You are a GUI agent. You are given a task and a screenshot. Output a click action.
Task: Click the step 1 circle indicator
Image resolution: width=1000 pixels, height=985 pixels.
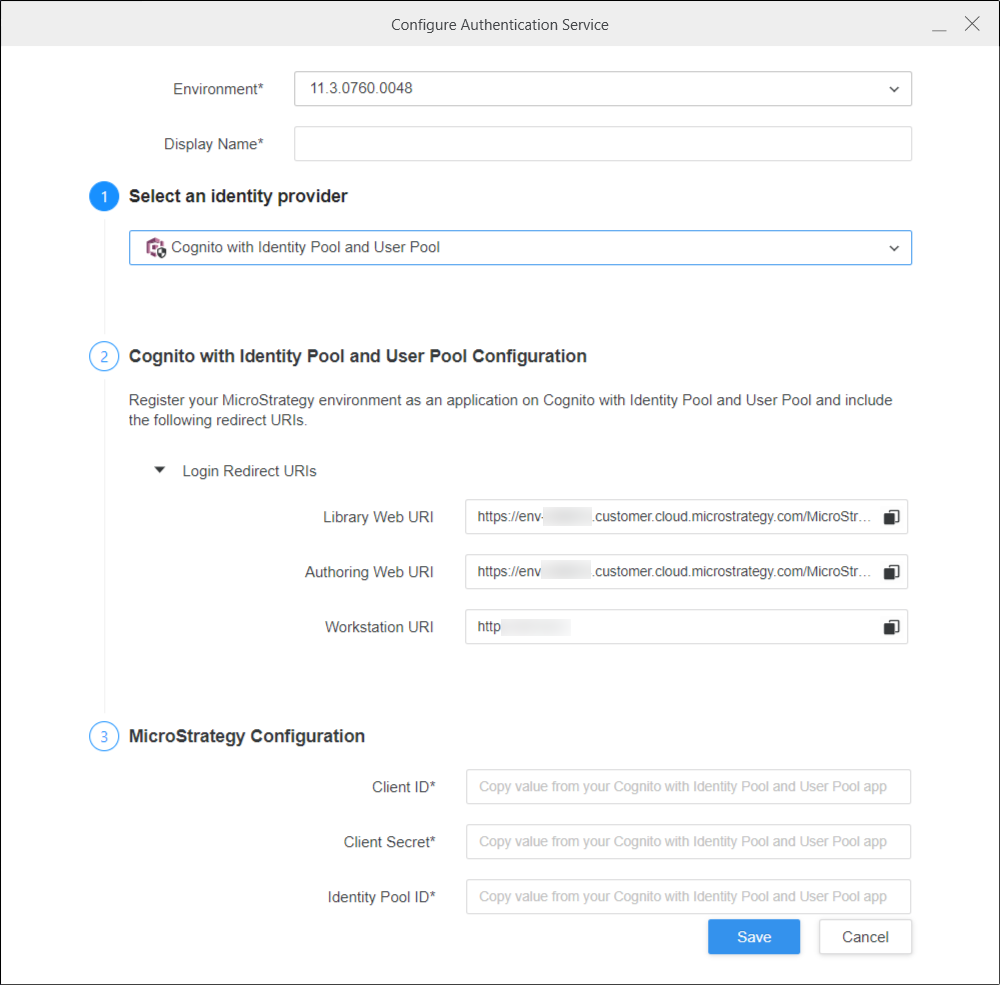[104, 197]
